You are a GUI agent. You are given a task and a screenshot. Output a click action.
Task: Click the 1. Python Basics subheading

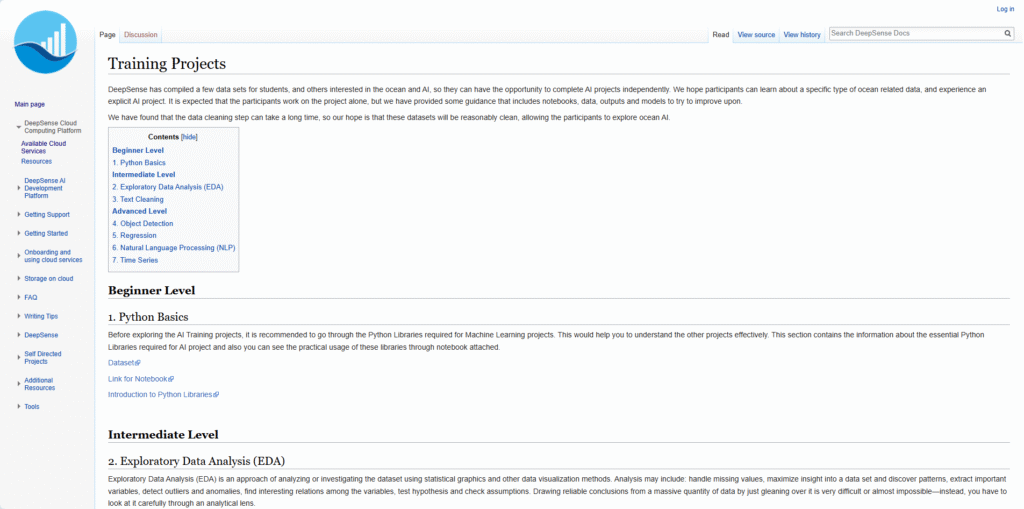click(x=148, y=317)
